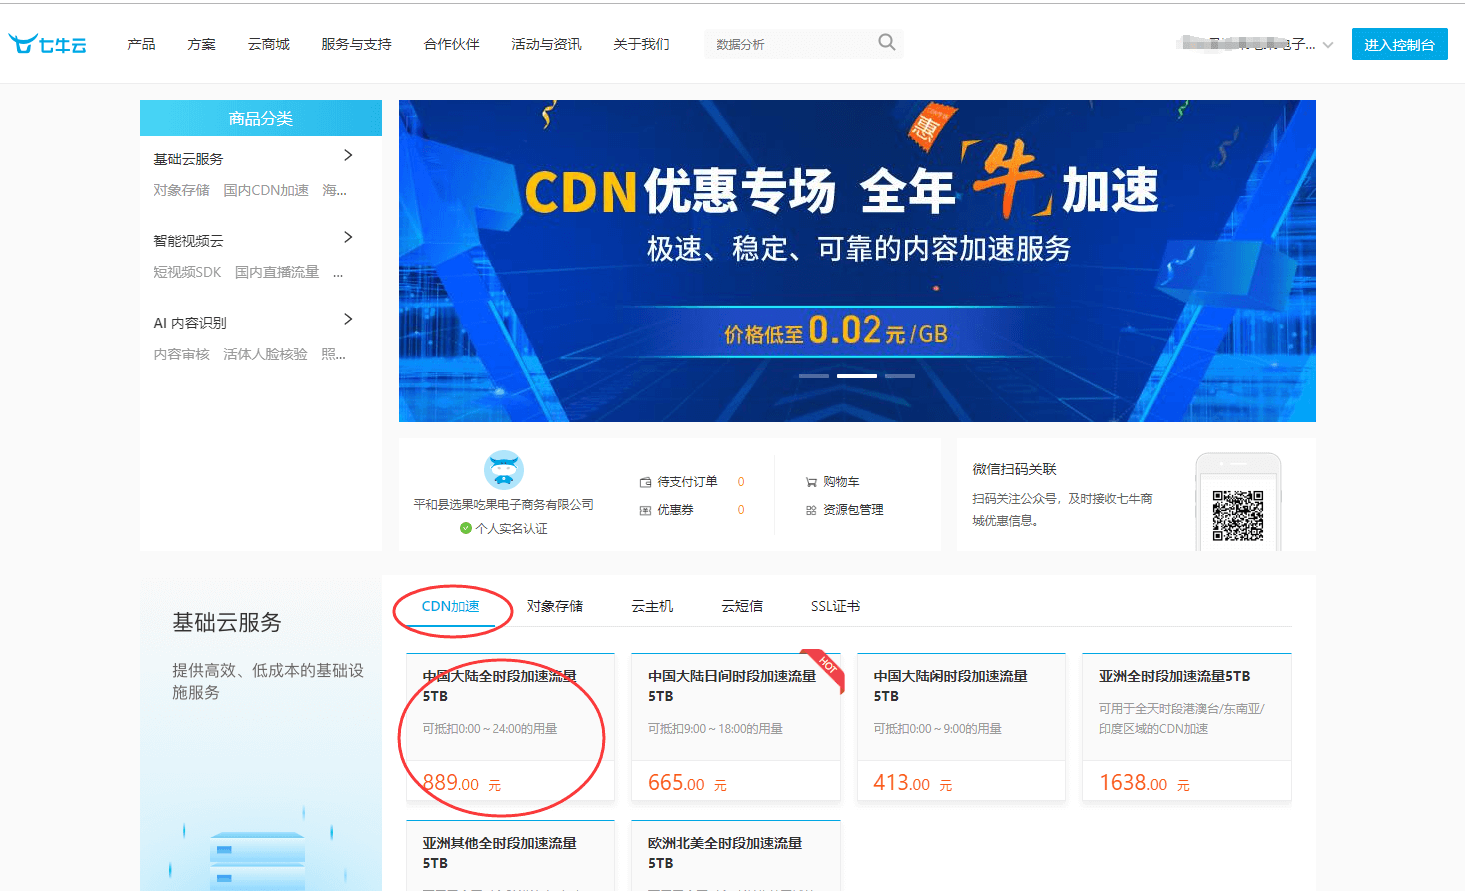Viewport: 1465px width, 891px height.
Task: Switch to the SSL证书 tab
Action: click(x=835, y=606)
